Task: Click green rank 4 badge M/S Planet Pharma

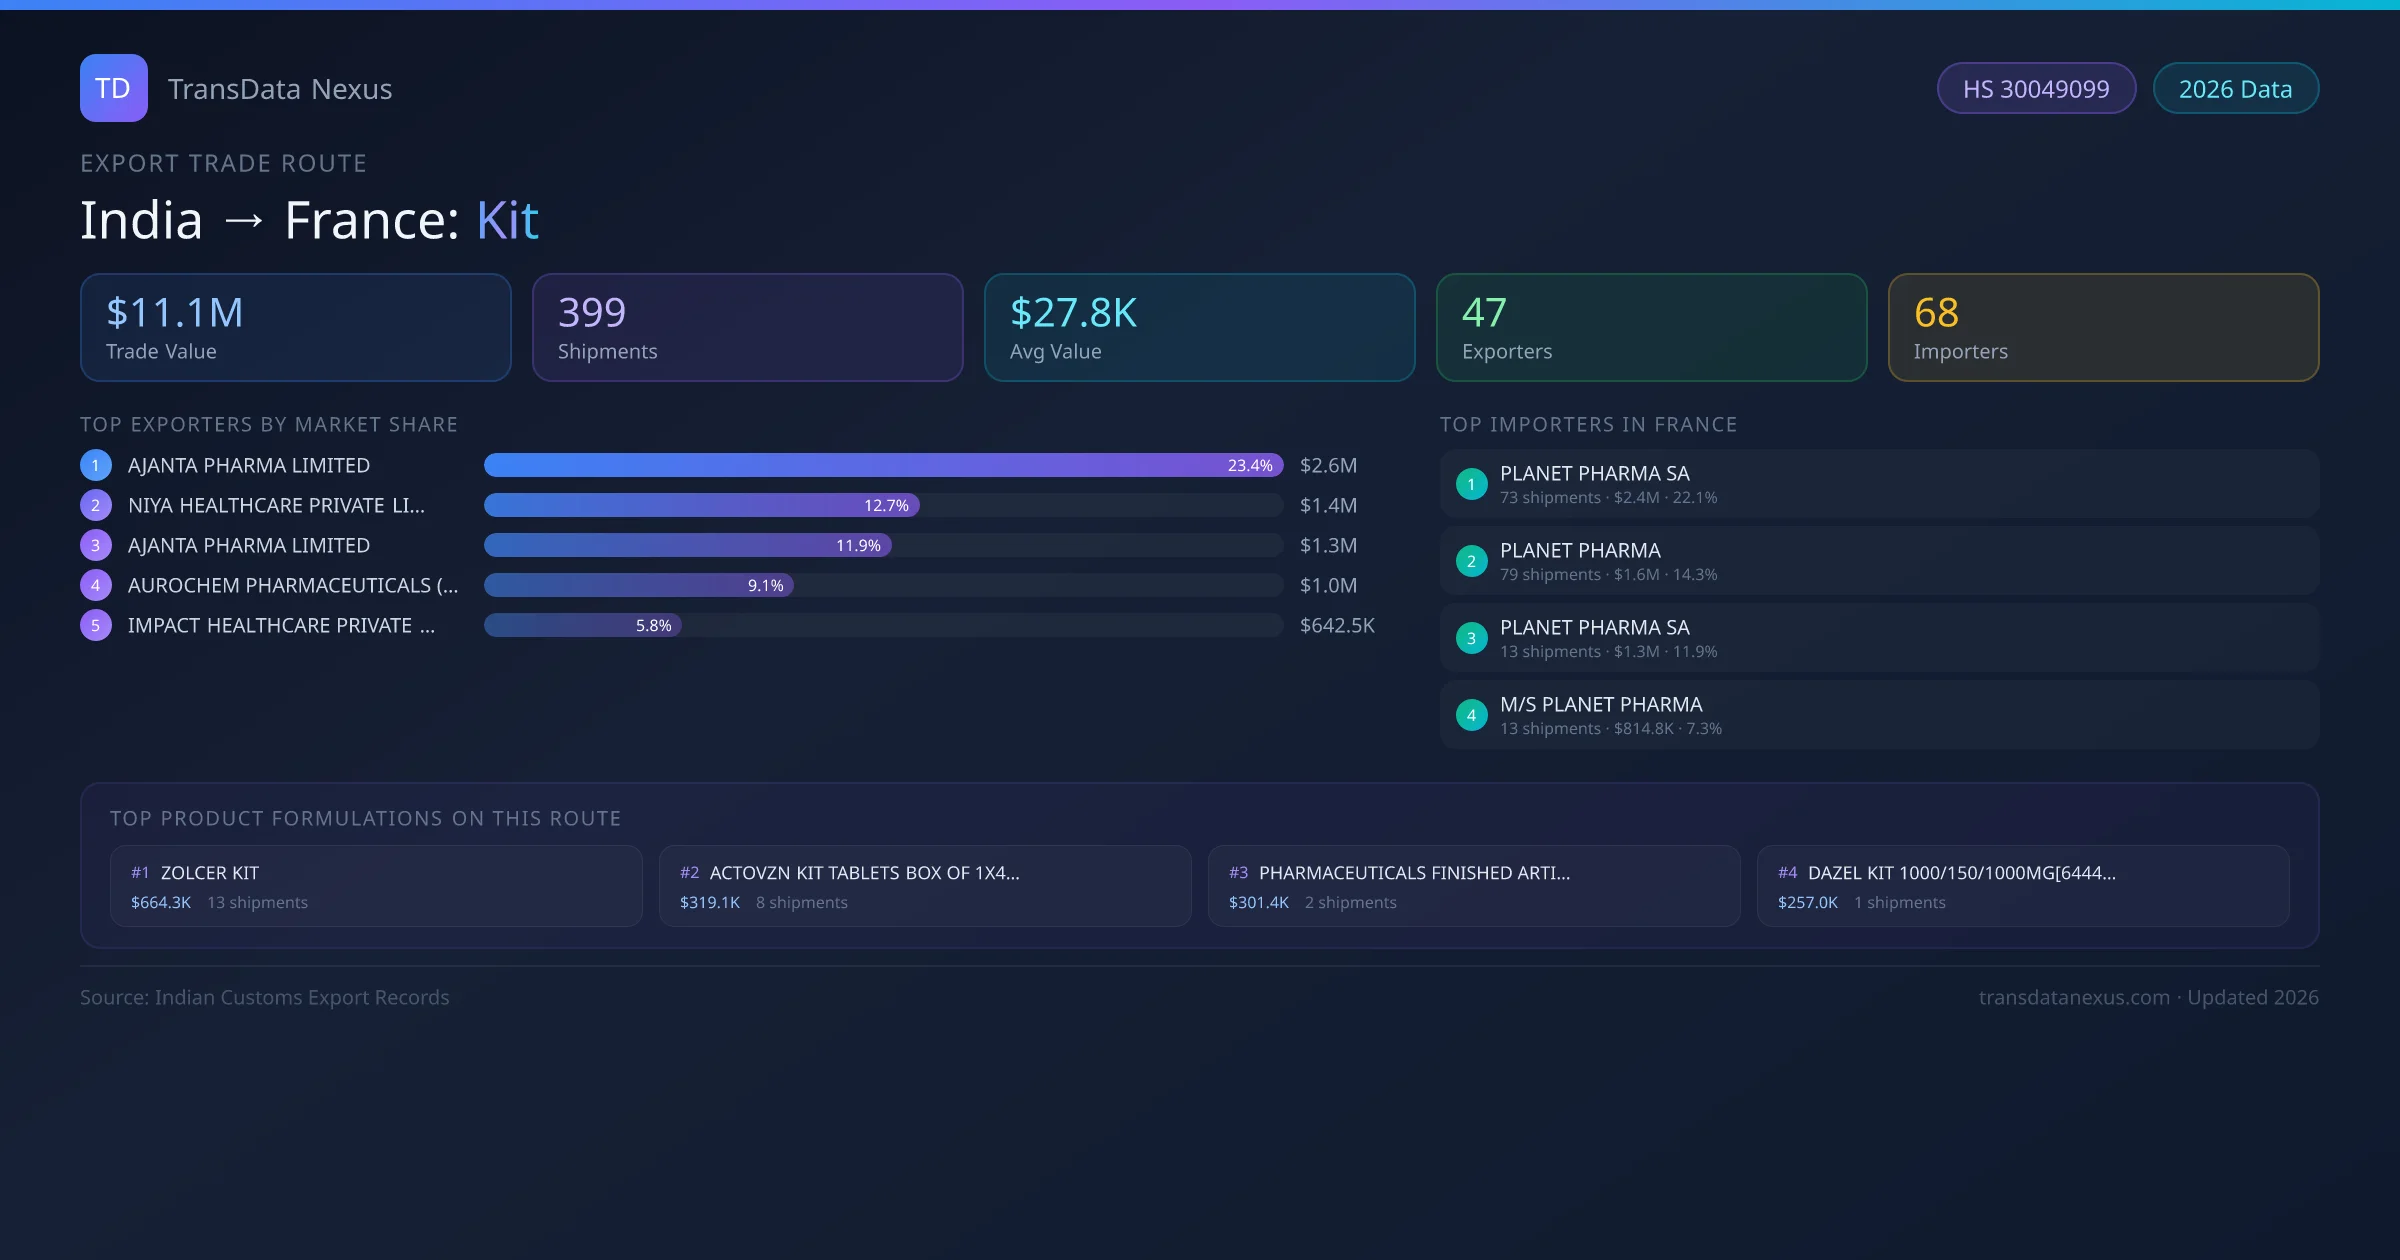Action: coord(1471,715)
